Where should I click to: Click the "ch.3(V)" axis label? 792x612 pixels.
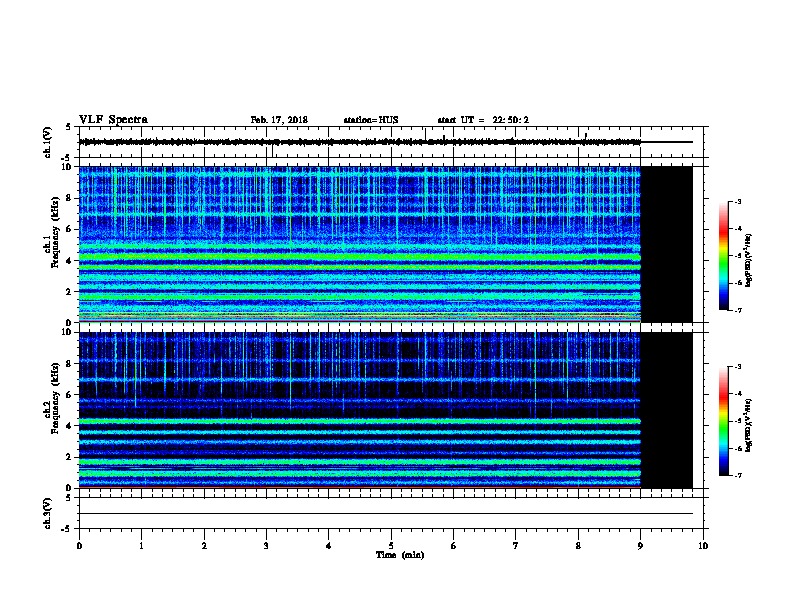click(x=47, y=513)
